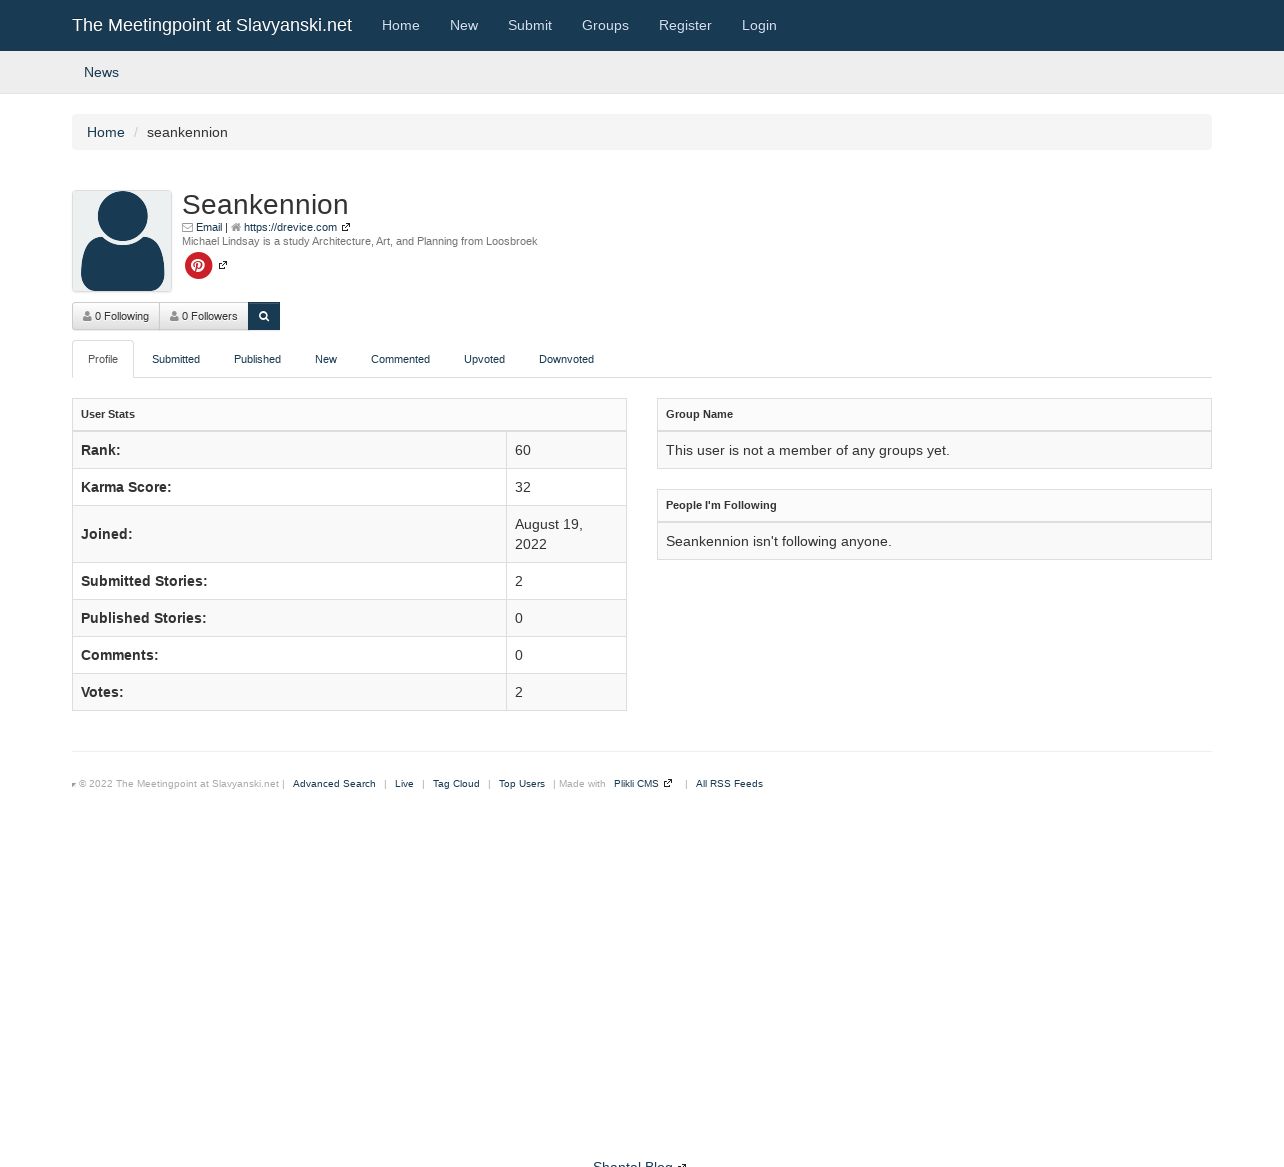Click the external link icon beside Pinterest
Viewport: 1284px width, 1167px height.
pyautogui.click(x=223, y=265)
